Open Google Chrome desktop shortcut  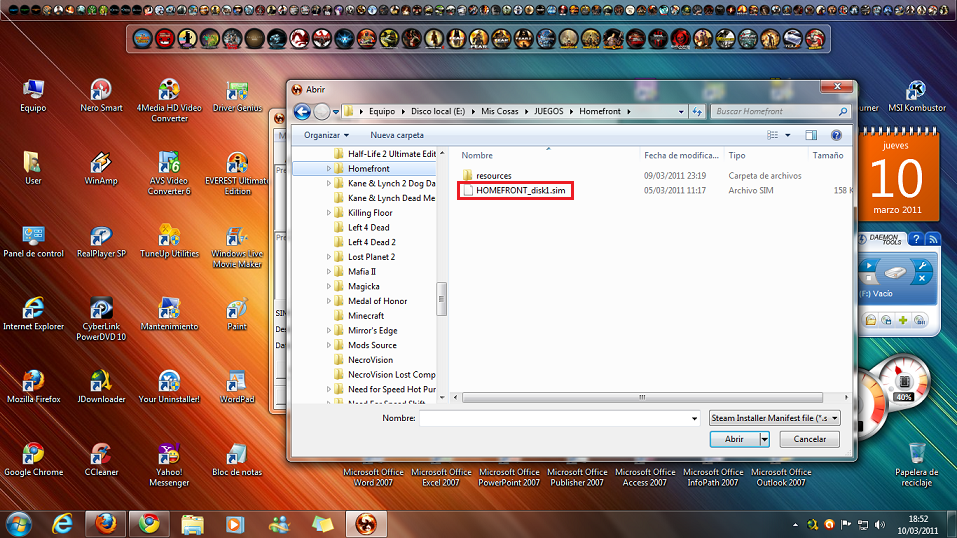[34, 459]
